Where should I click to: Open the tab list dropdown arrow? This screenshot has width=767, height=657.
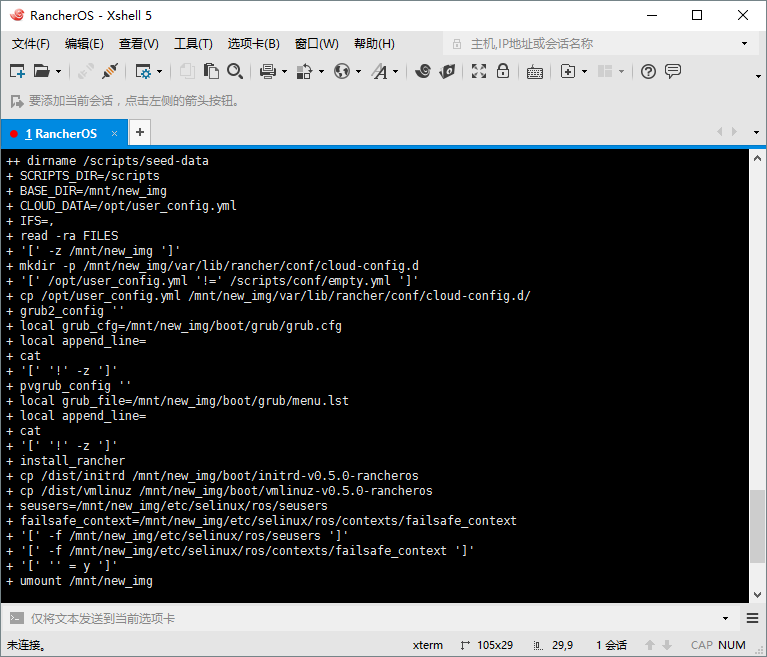tap(756, 133)
